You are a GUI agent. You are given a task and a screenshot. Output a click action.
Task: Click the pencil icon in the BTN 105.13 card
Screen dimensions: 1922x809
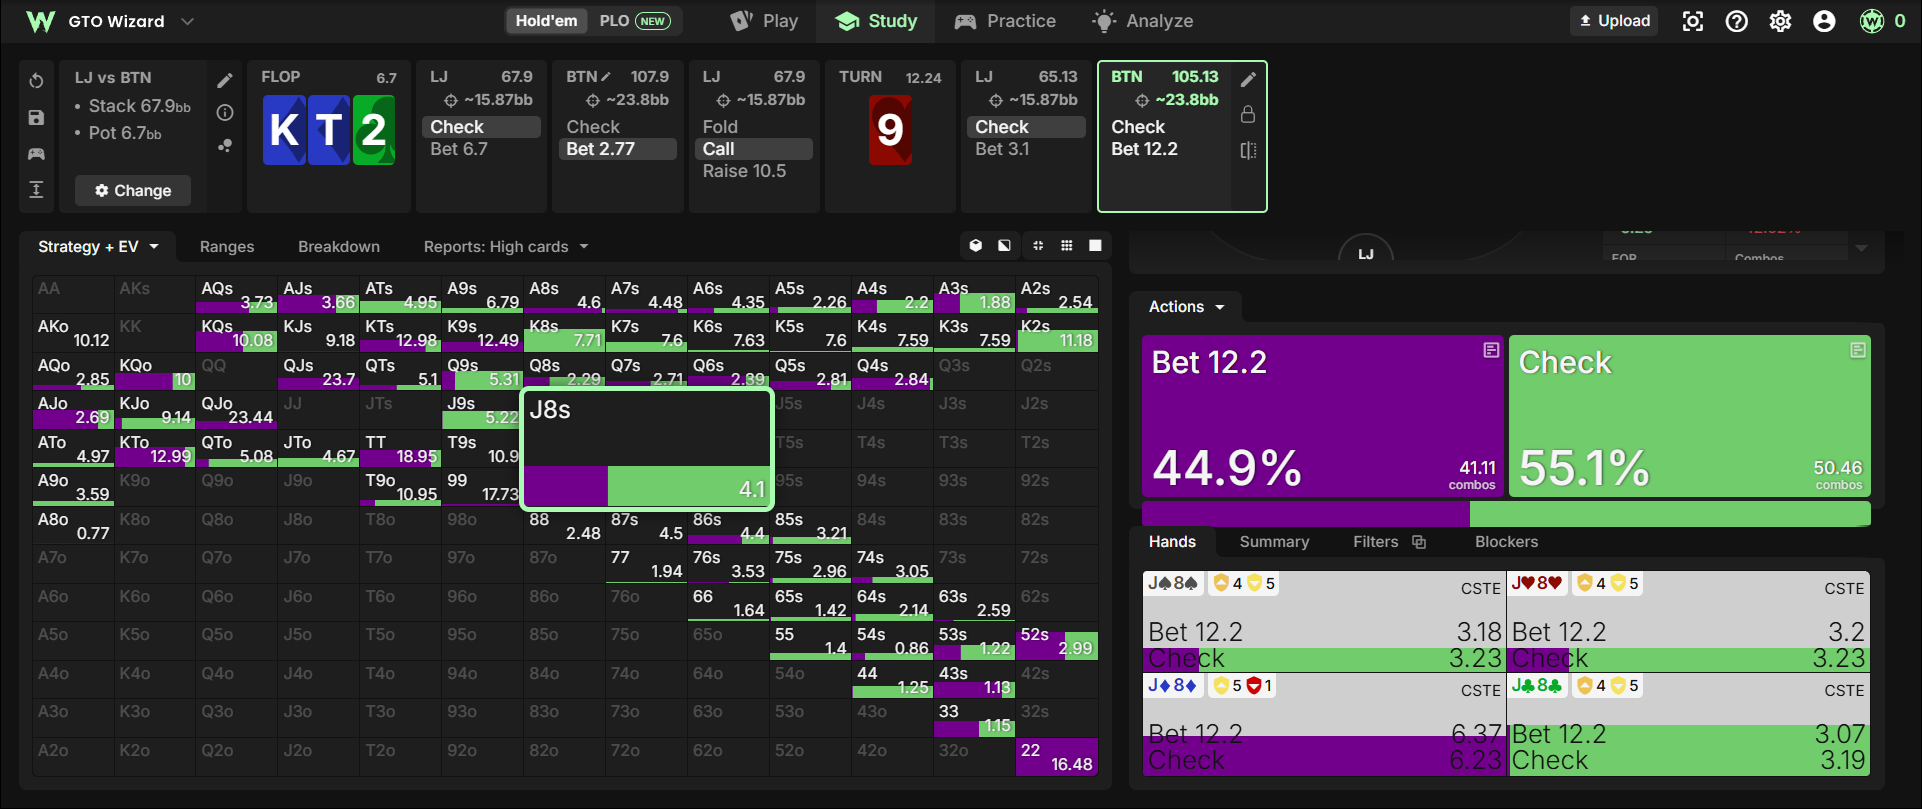1248,79
